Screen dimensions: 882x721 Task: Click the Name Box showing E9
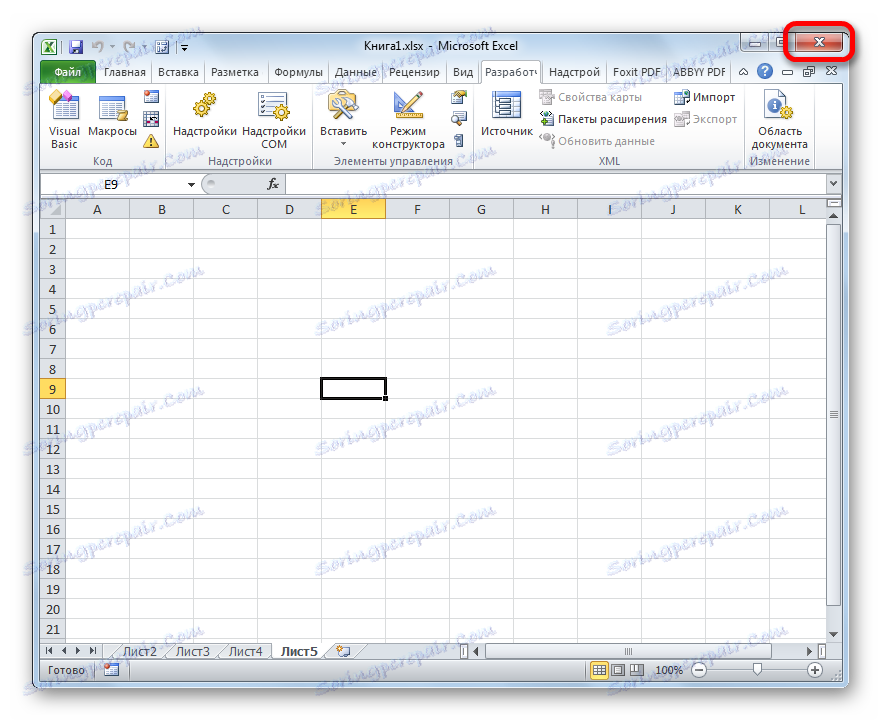click(x=112, y=184)
